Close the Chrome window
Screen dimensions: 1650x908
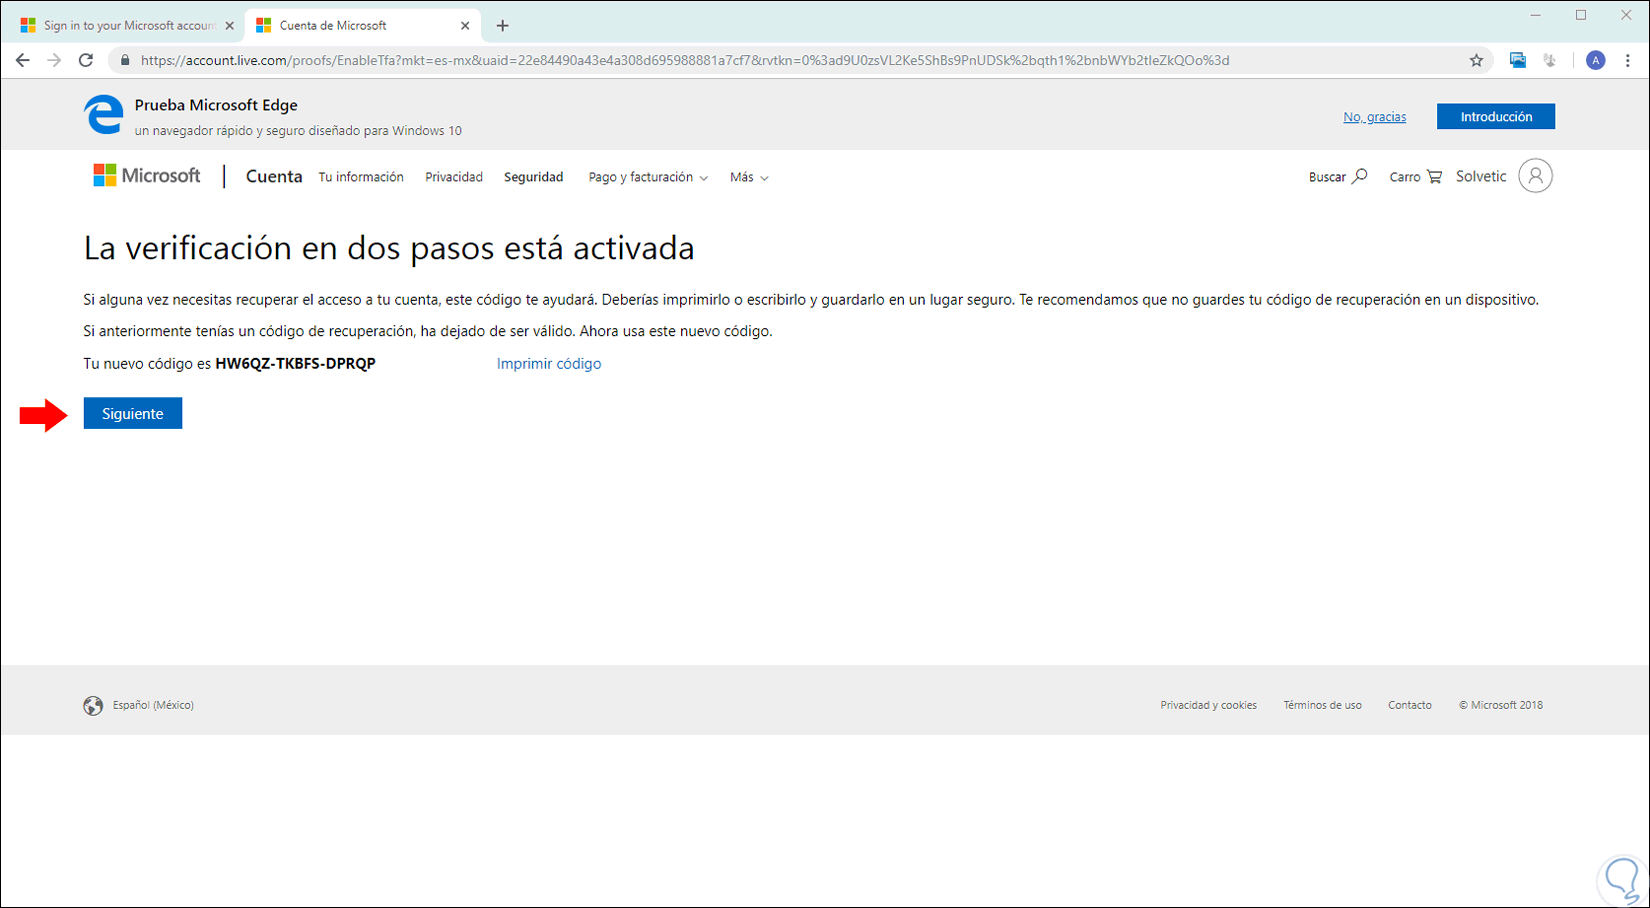point(1627,15)
